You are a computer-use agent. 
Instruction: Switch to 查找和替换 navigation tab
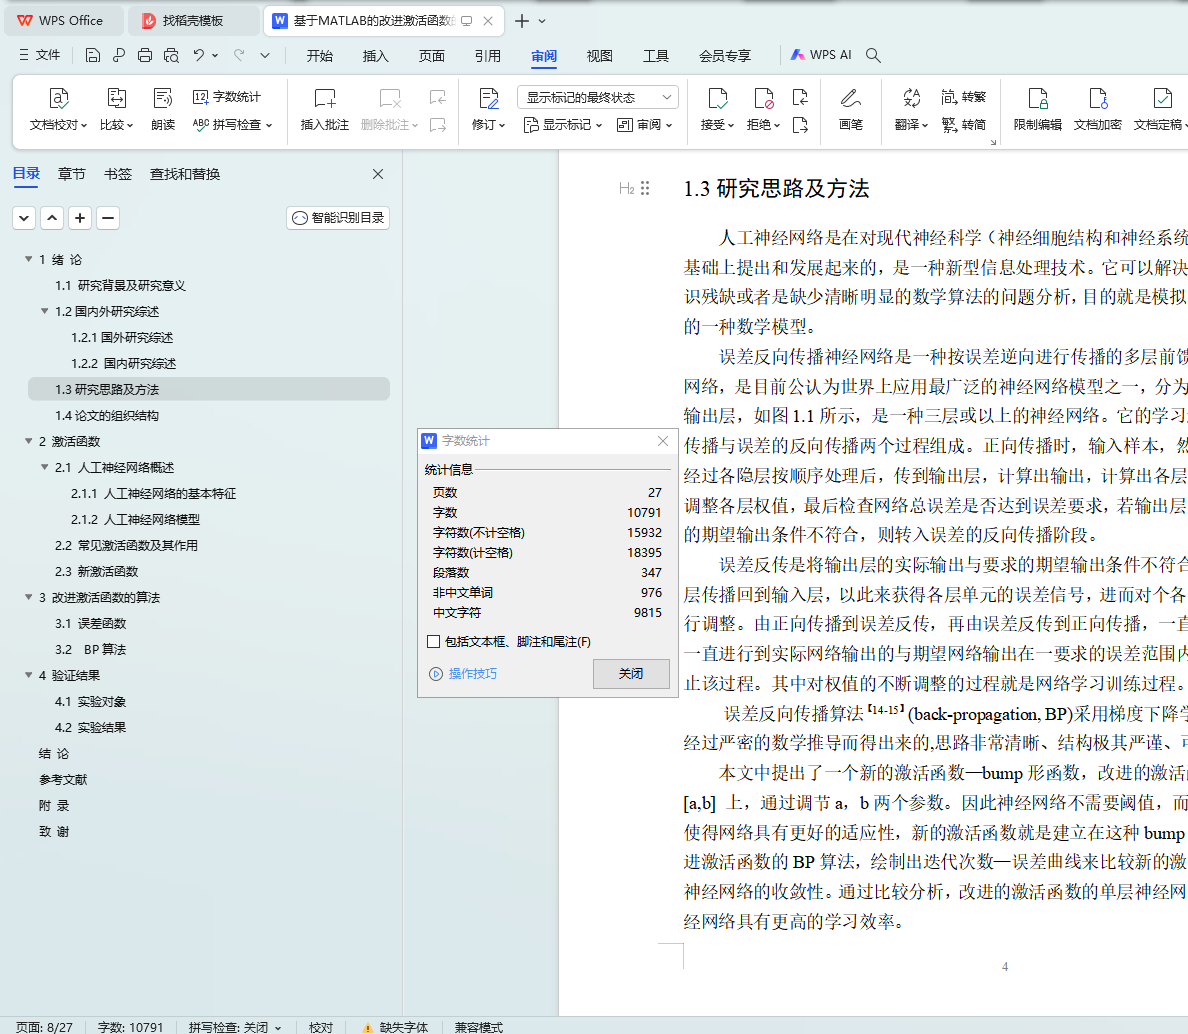pyautogui.click(x=185, y=174)
